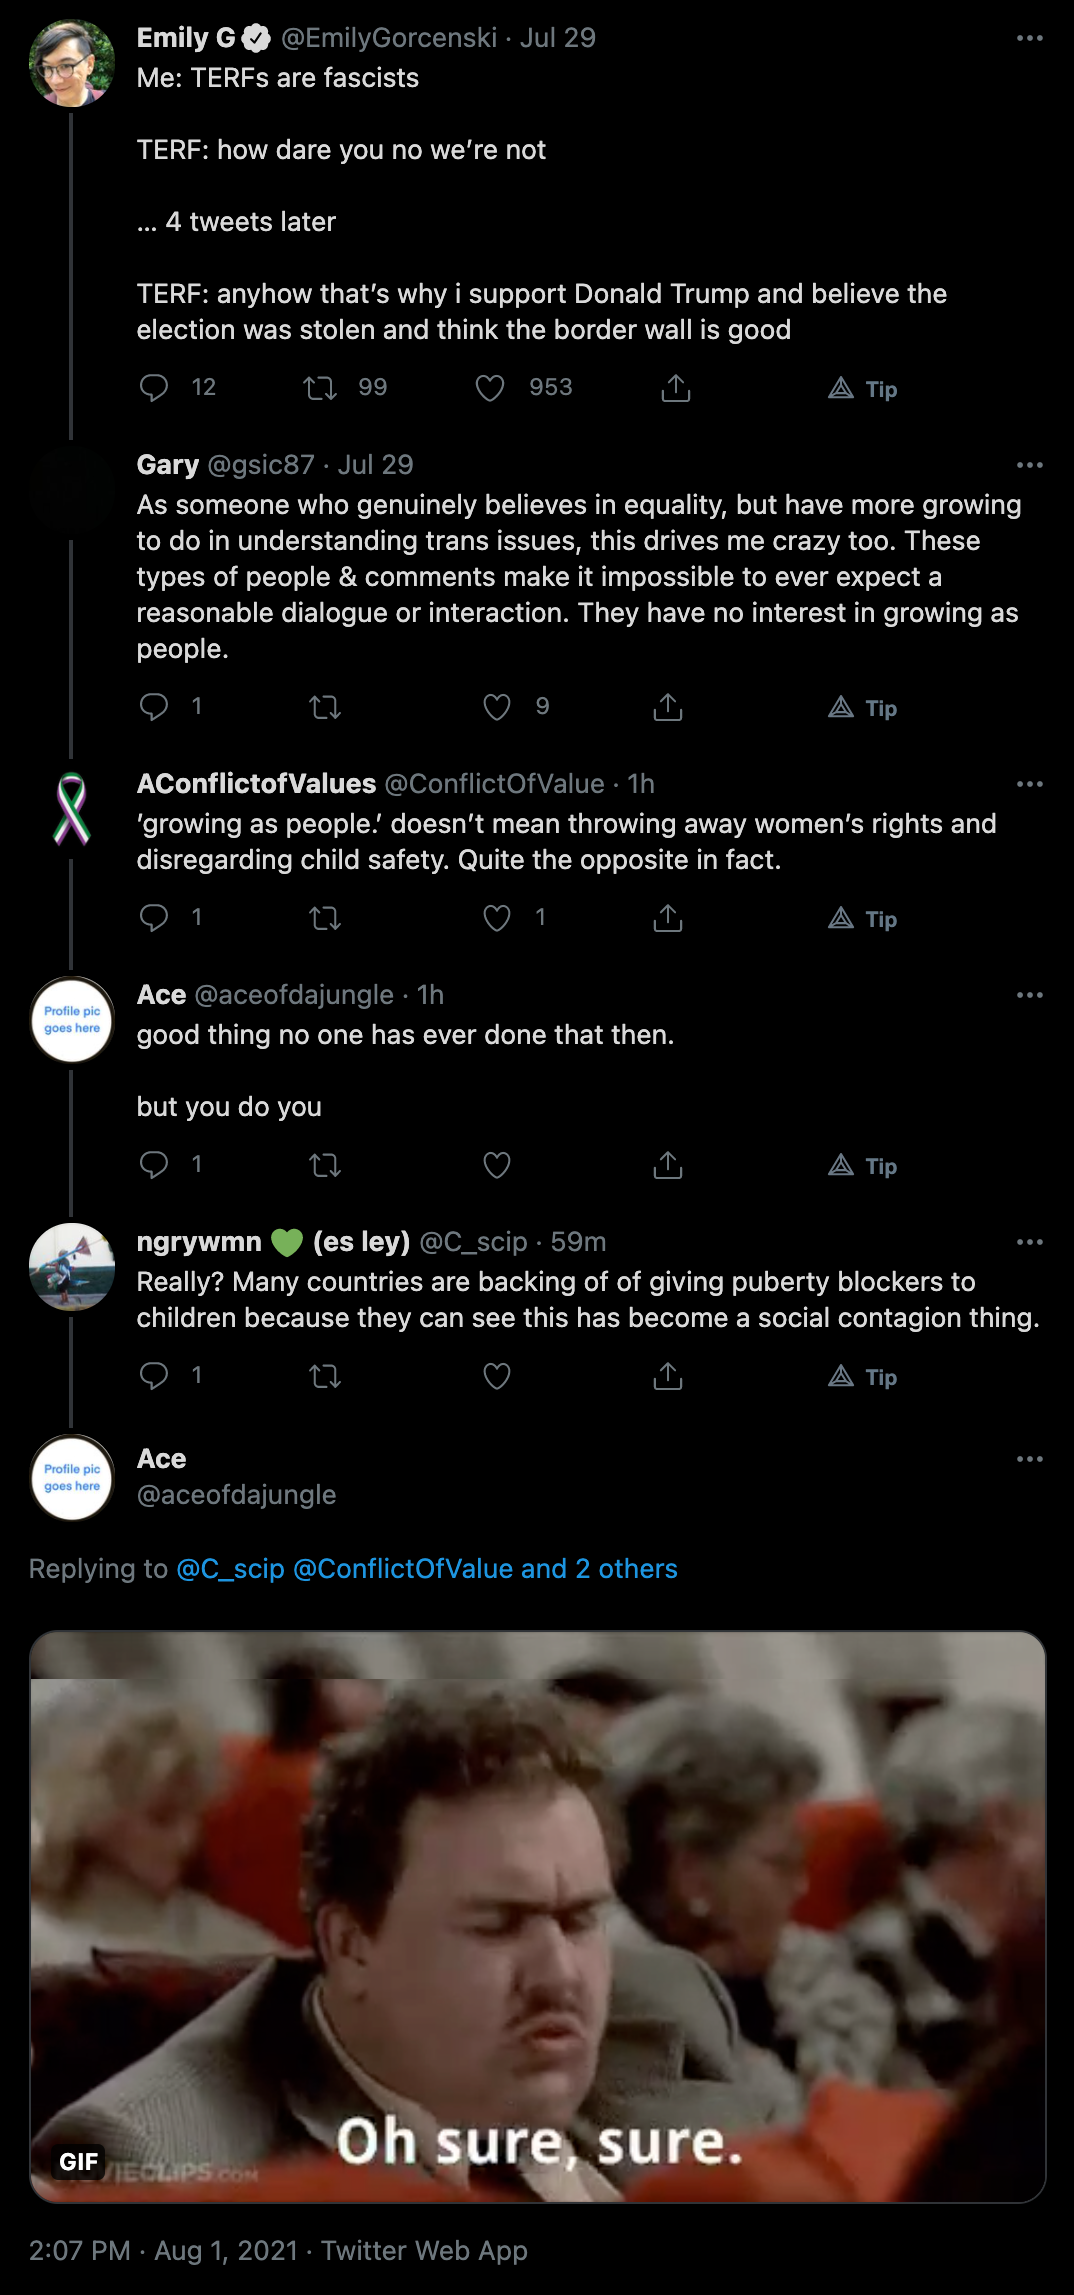Viewport: 1074px width, 2295px height.
Task: Open more options on Gary's tweet
Action: tap(1030, 465)
